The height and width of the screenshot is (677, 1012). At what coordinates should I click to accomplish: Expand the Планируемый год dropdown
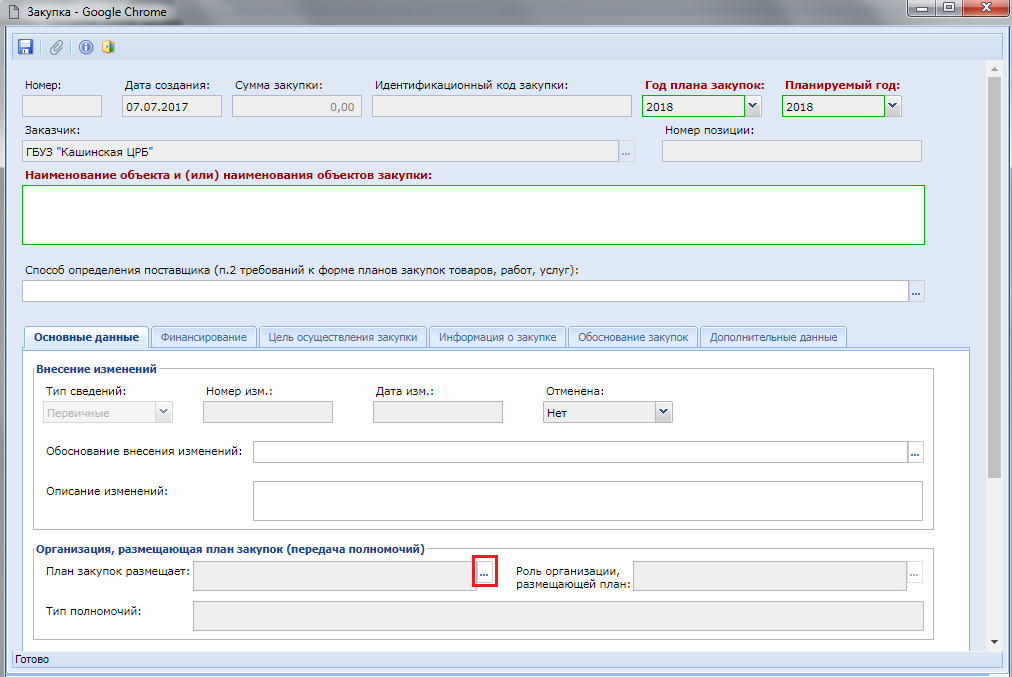(892, 106)
